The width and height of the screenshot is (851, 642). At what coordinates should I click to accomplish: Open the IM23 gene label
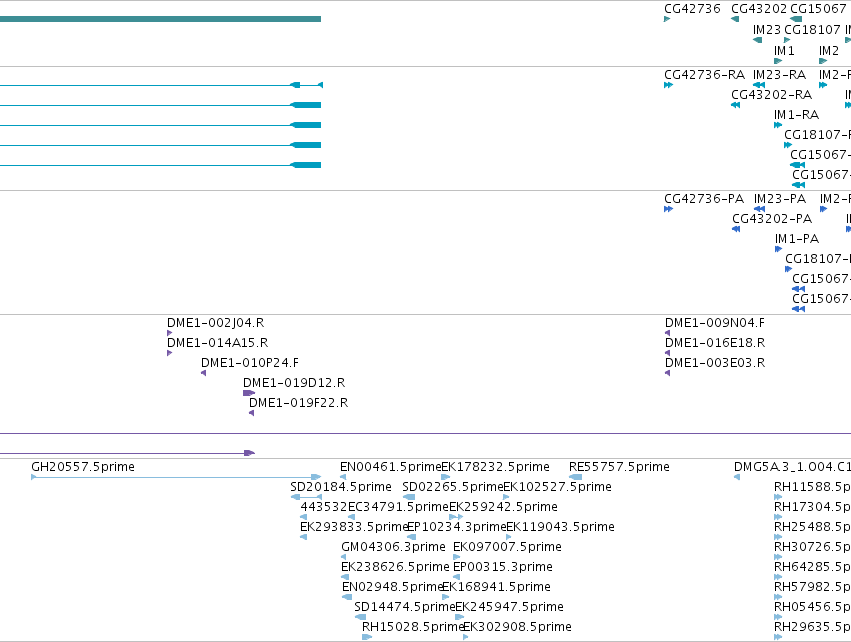pyautogui.click(x=766, y=30)
